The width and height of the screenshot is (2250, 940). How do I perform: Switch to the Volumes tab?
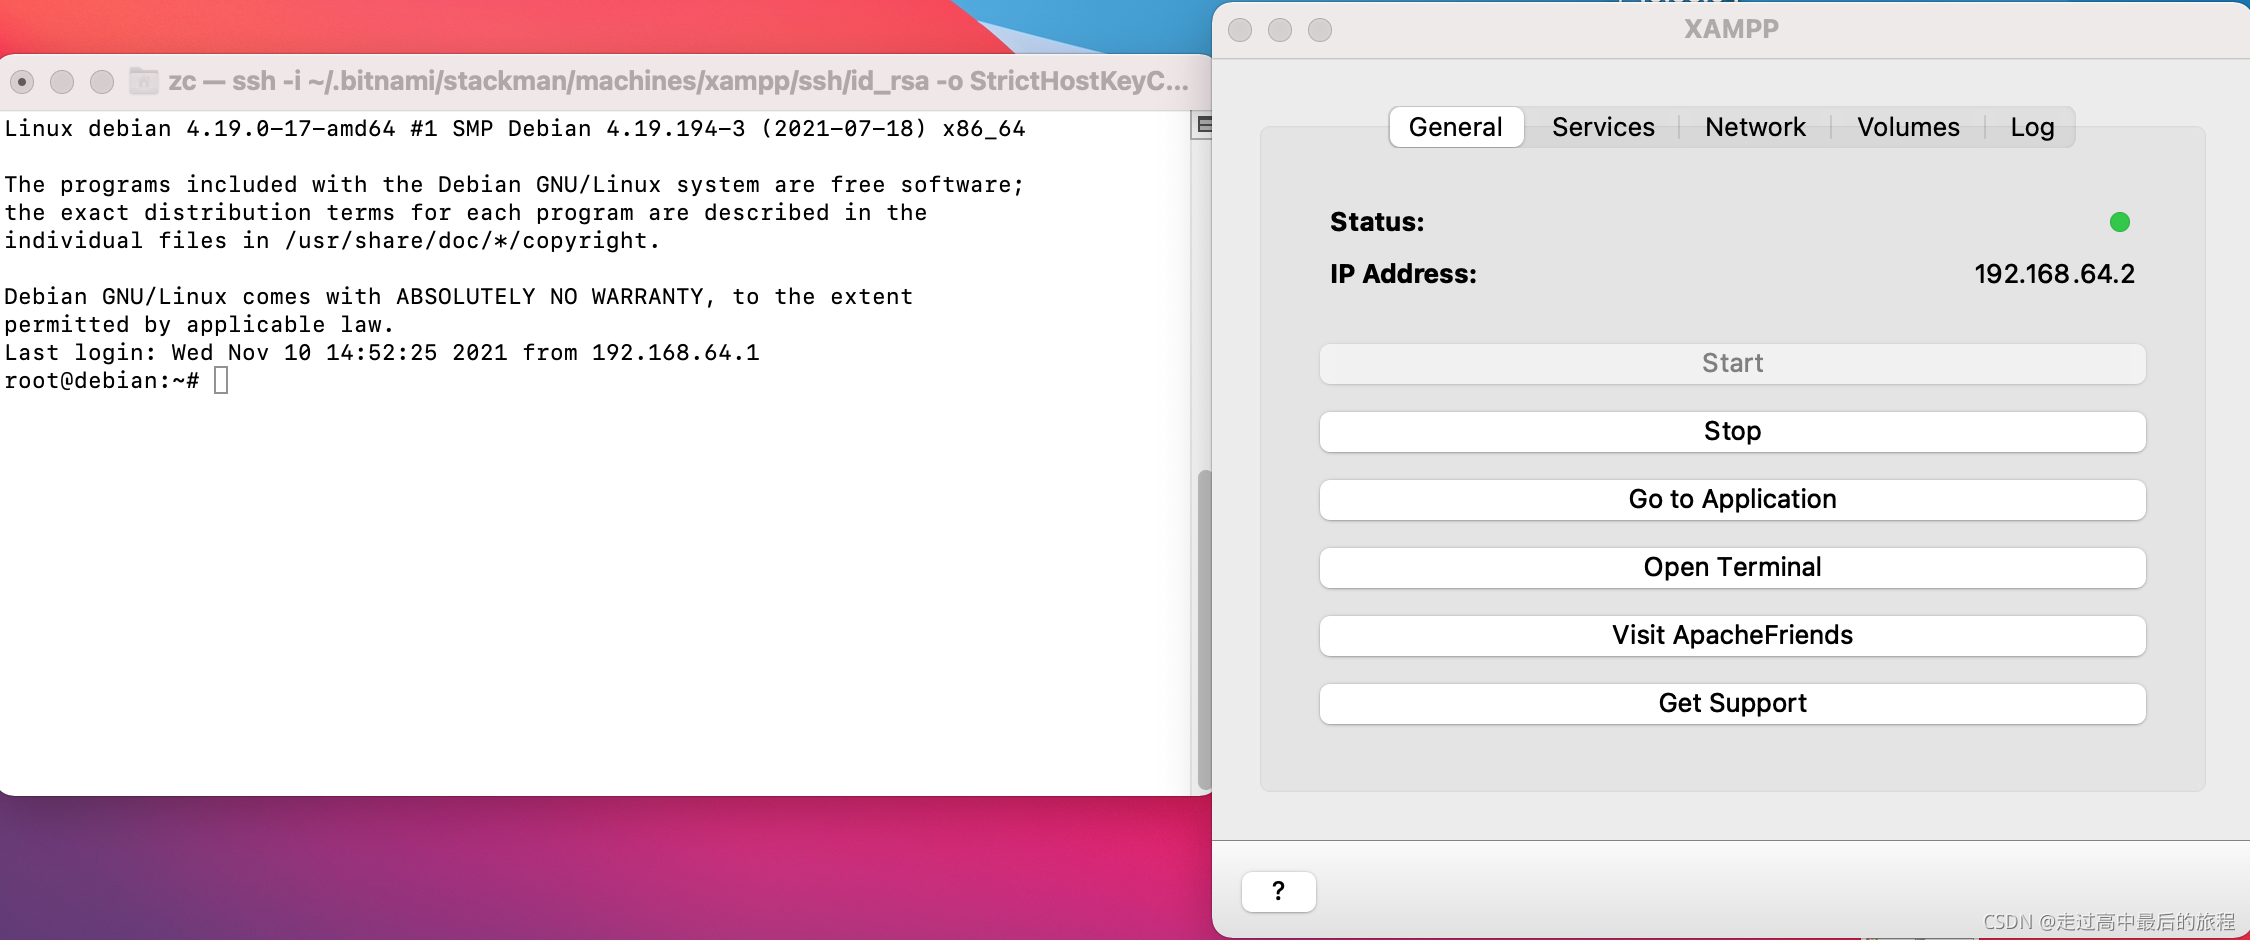pos(1908,127)
